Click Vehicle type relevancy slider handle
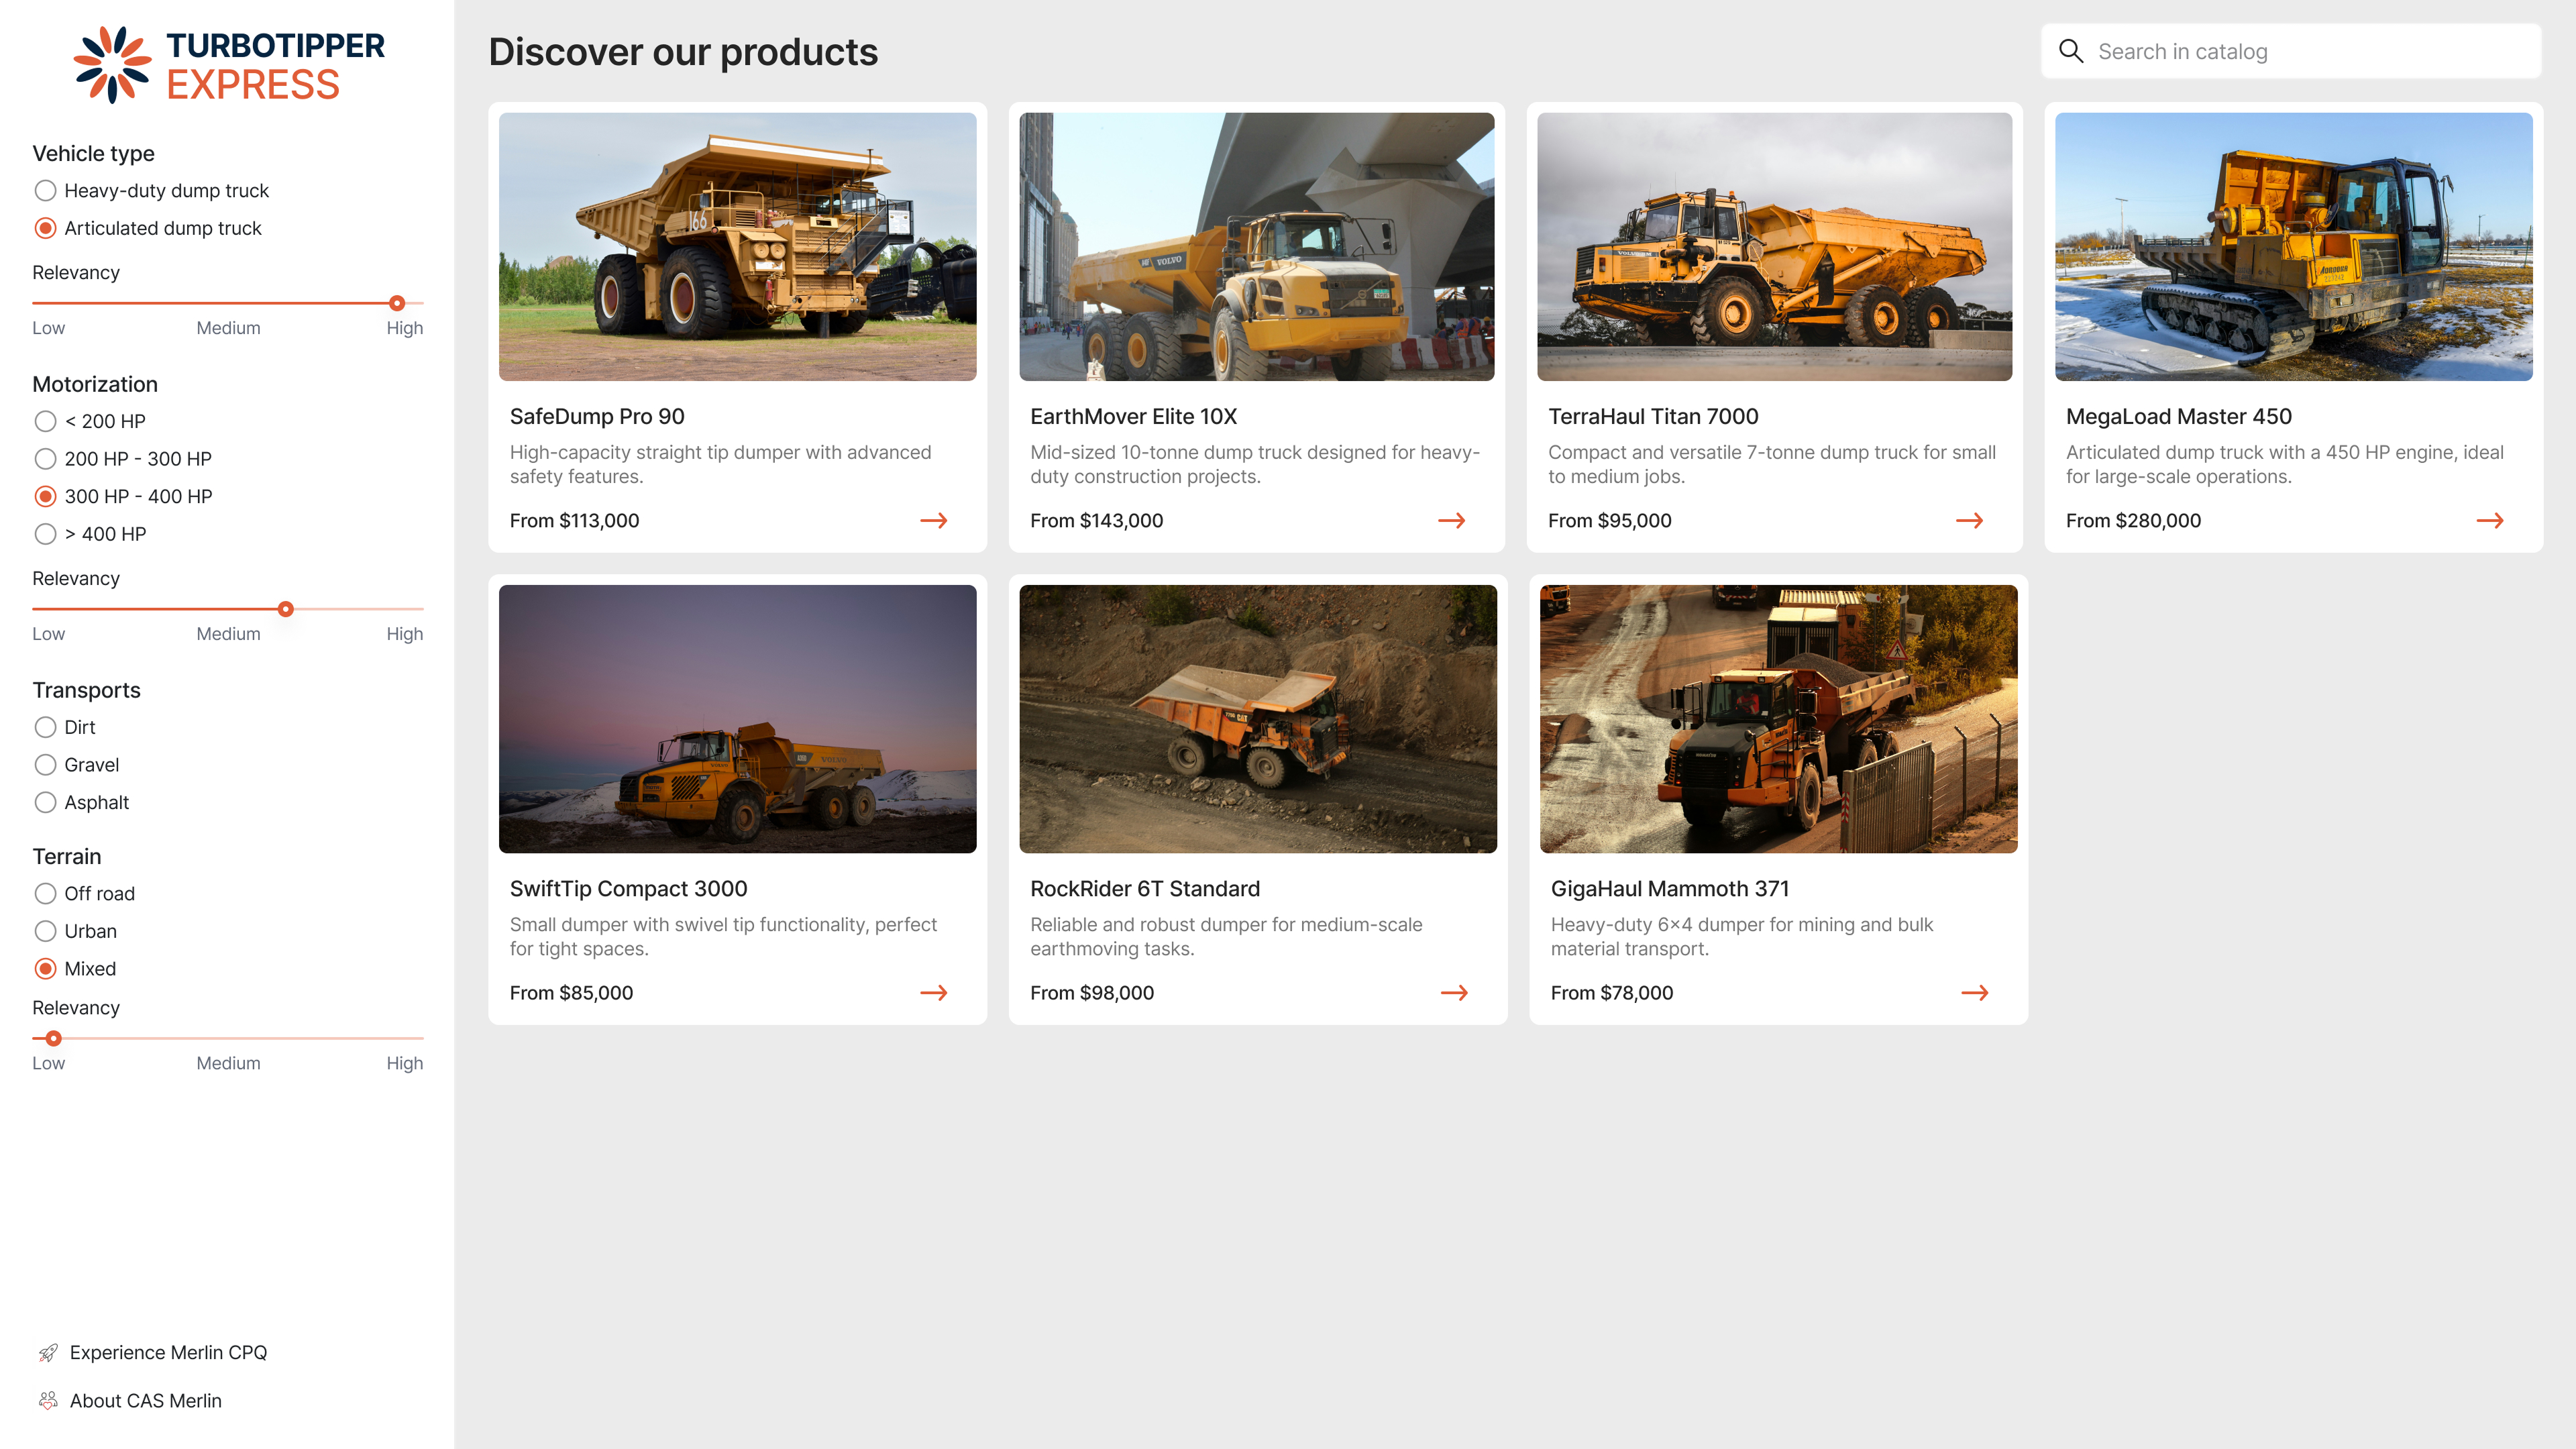Screen dimensions: 2576x1449 tap(397, 303)
